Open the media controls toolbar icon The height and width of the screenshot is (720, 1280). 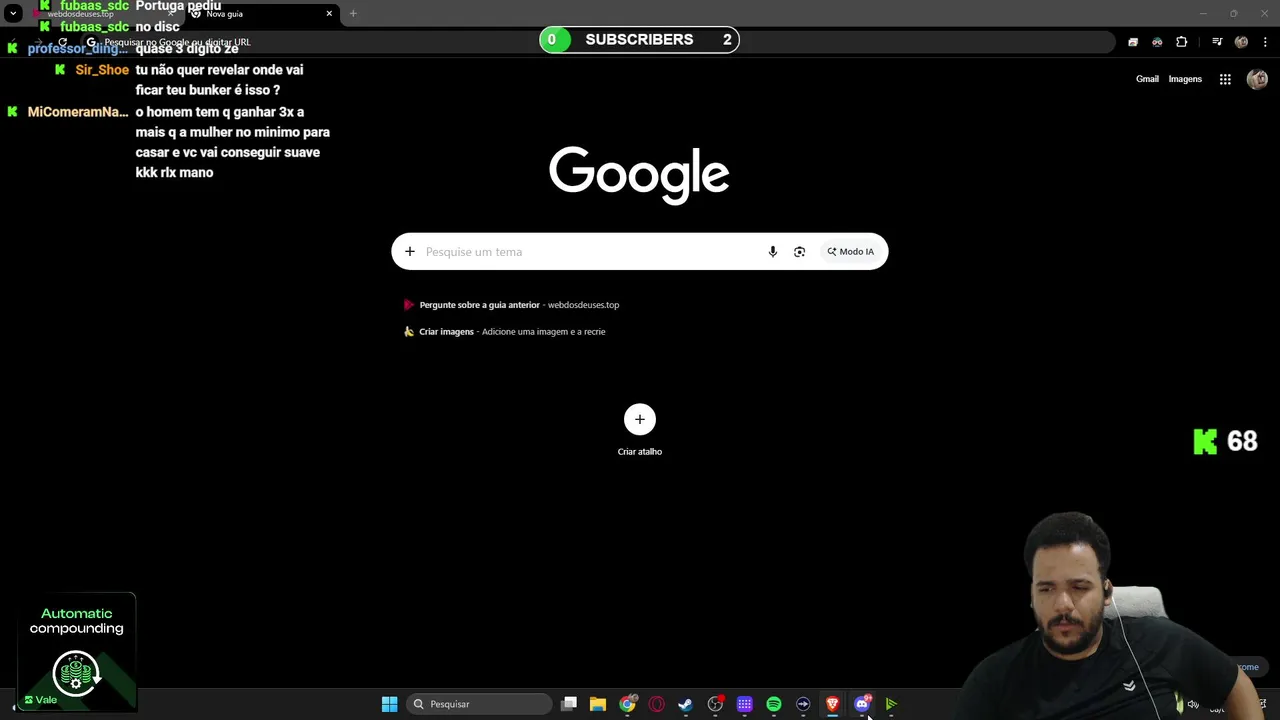click(1217, 42)
